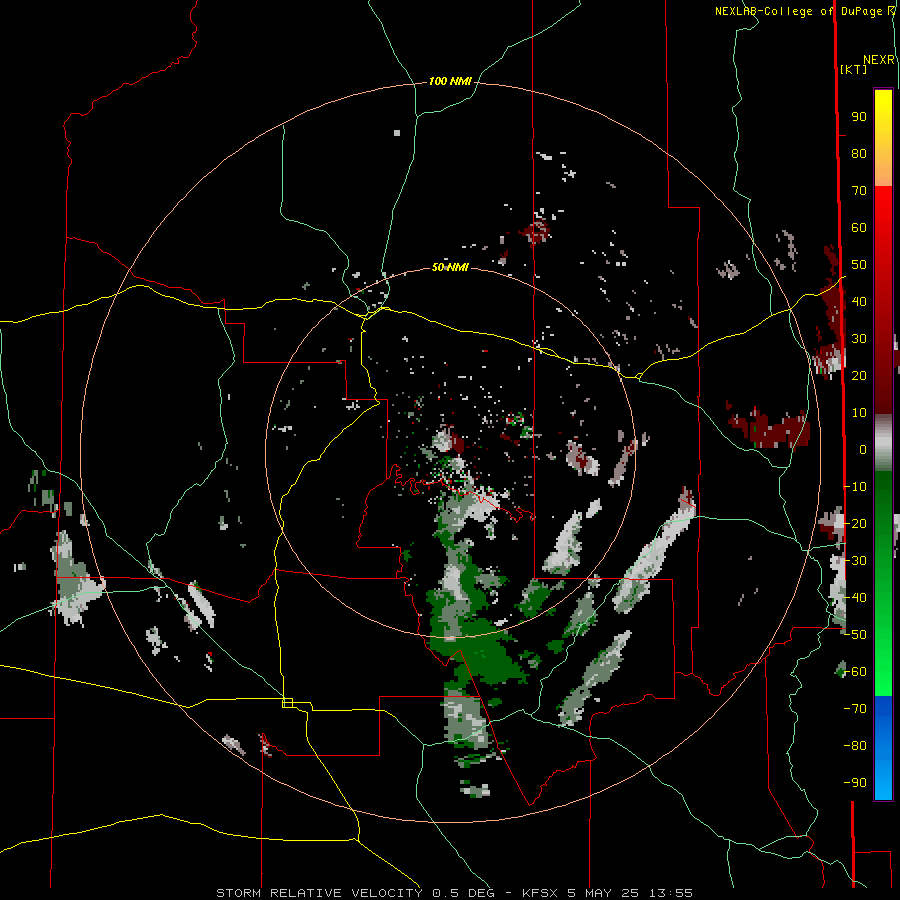Click the positive 50 scale value
900x900 pixels.
point(859,265)
